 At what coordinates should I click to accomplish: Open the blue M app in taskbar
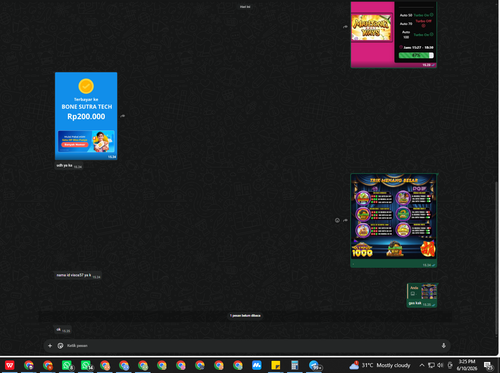[256, 365]
